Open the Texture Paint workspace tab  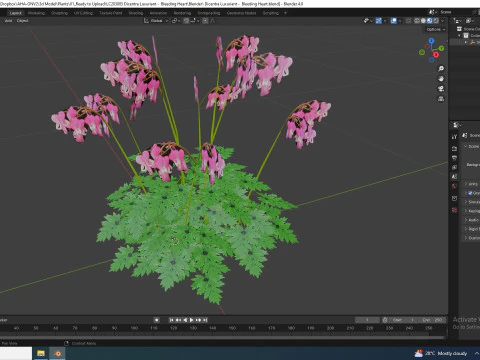tap(111, 13)
